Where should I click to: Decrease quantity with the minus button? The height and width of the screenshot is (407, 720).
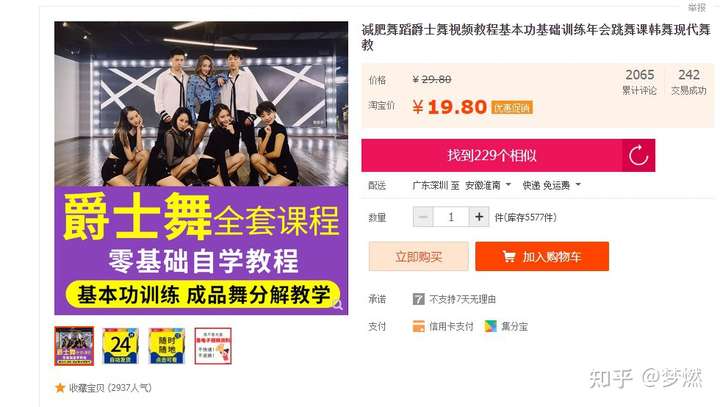[x=423, y=217]
